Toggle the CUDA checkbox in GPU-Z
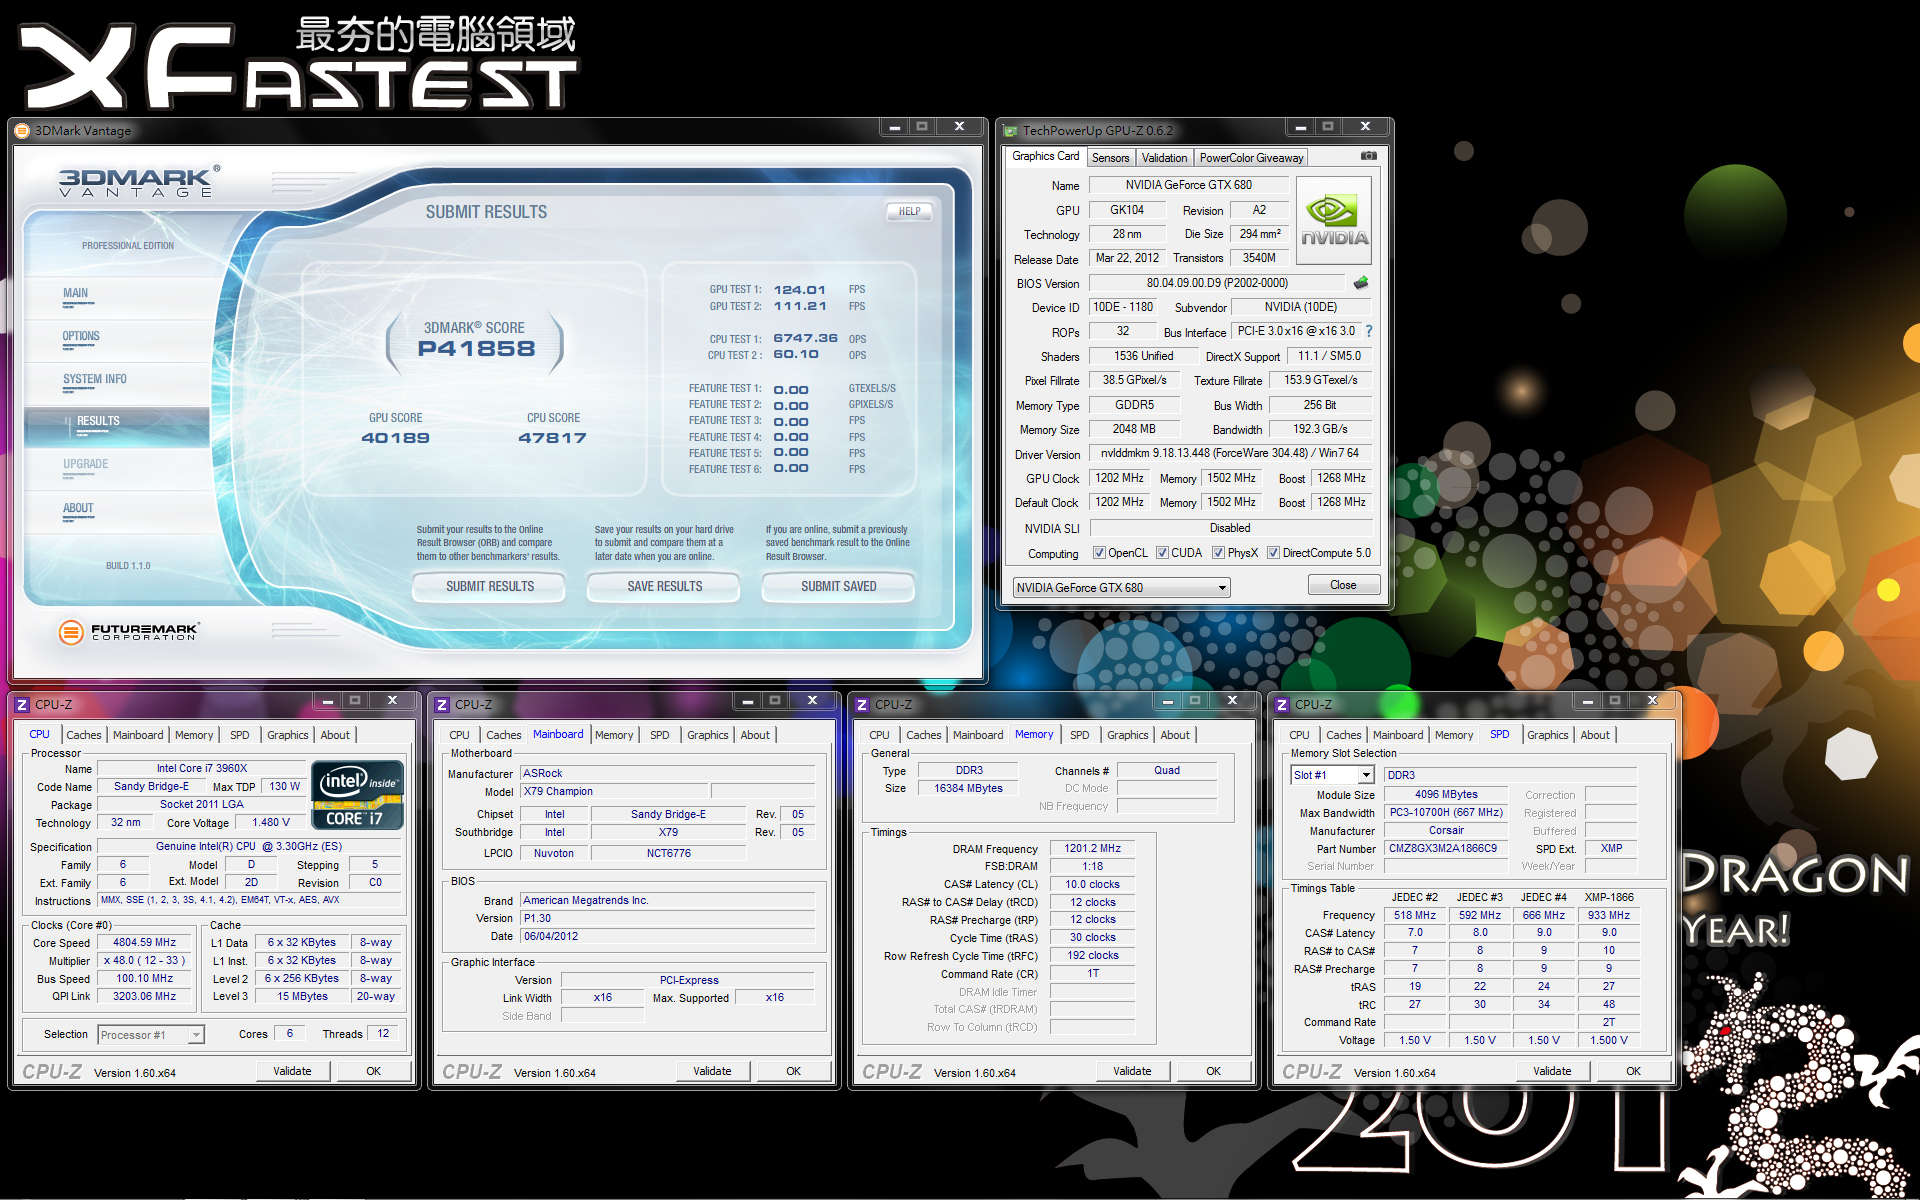The width and height of the screenshot is (1920, 1200). click(x=1162, y=553)
